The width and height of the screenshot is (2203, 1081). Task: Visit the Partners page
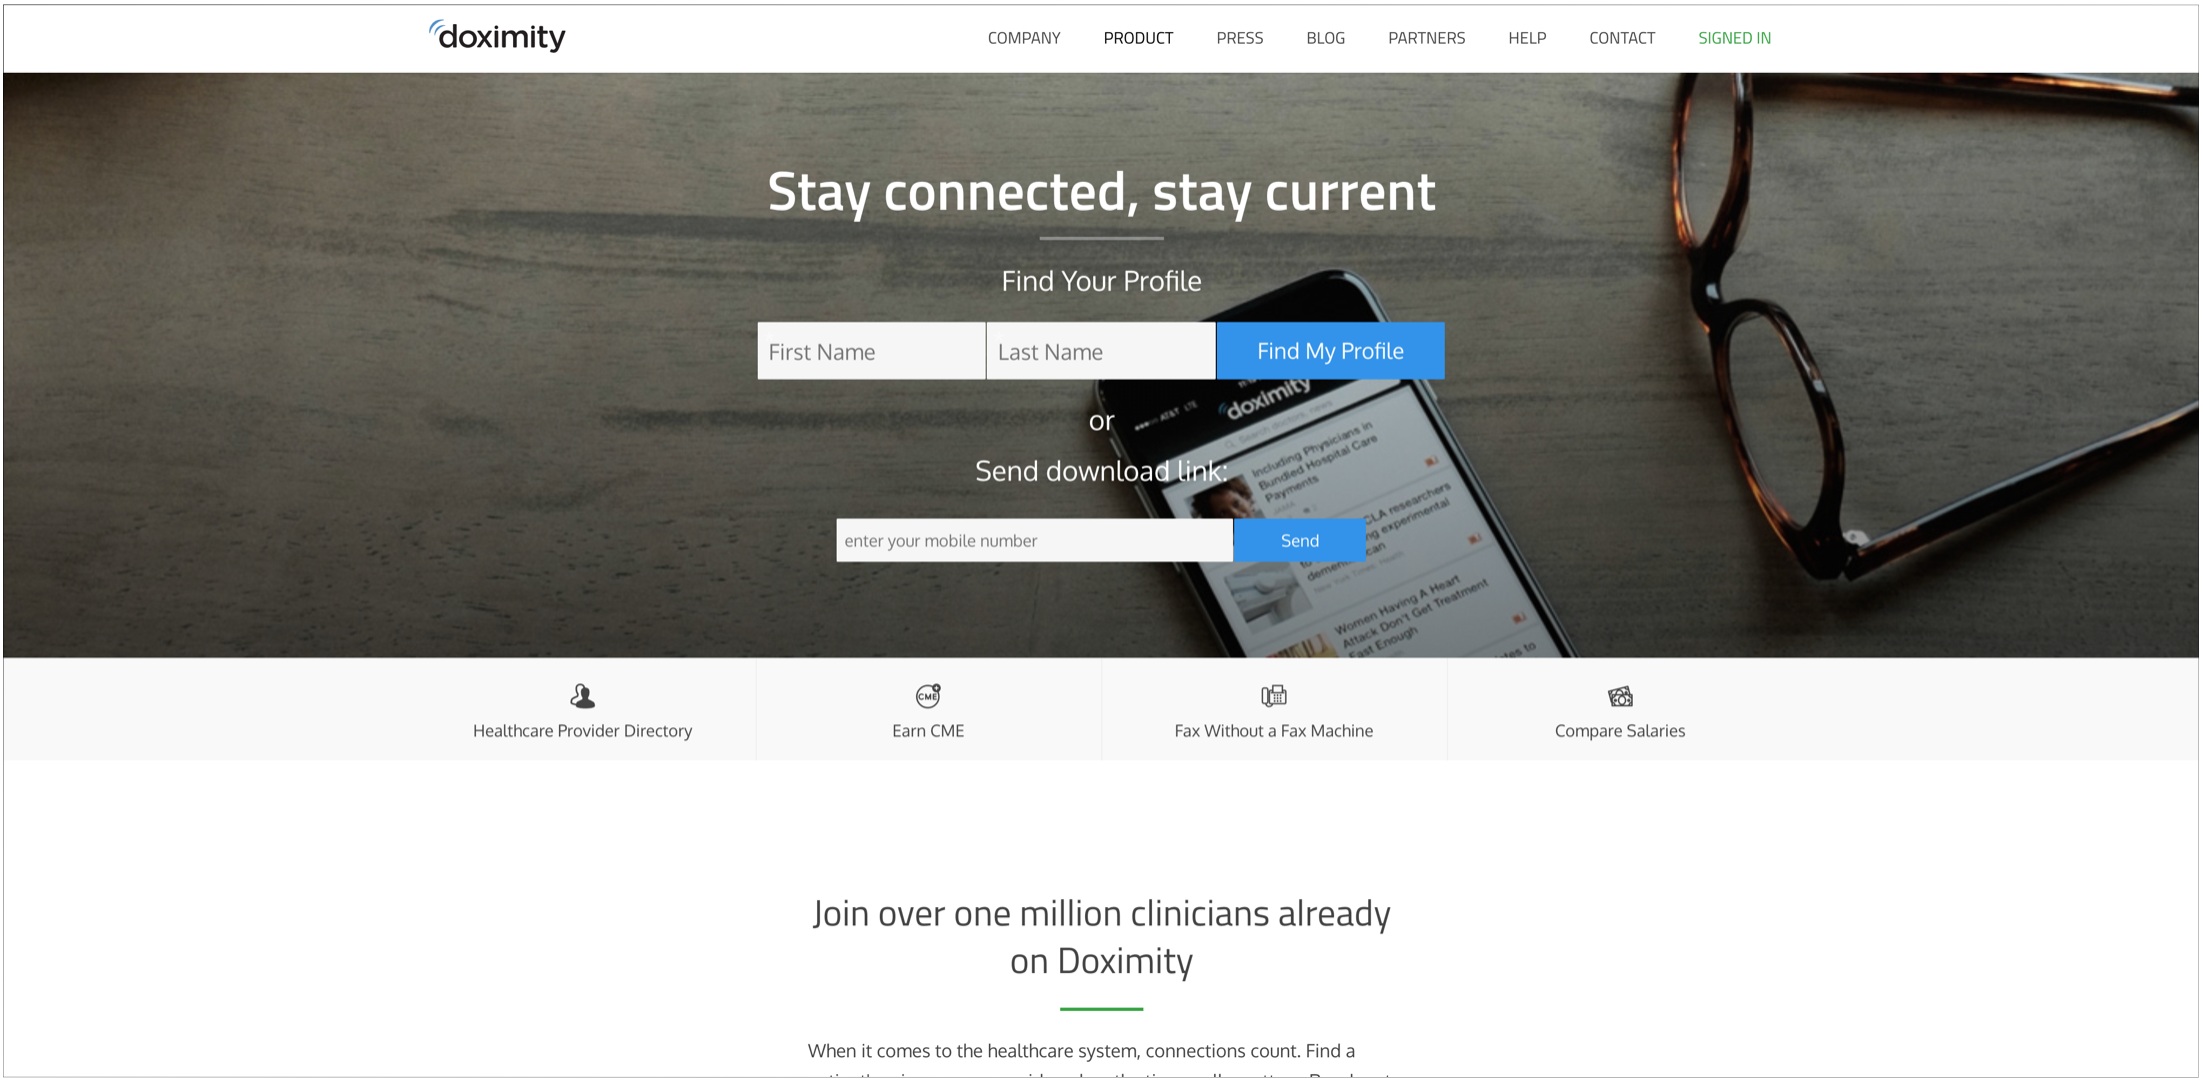coord(1426,38)
